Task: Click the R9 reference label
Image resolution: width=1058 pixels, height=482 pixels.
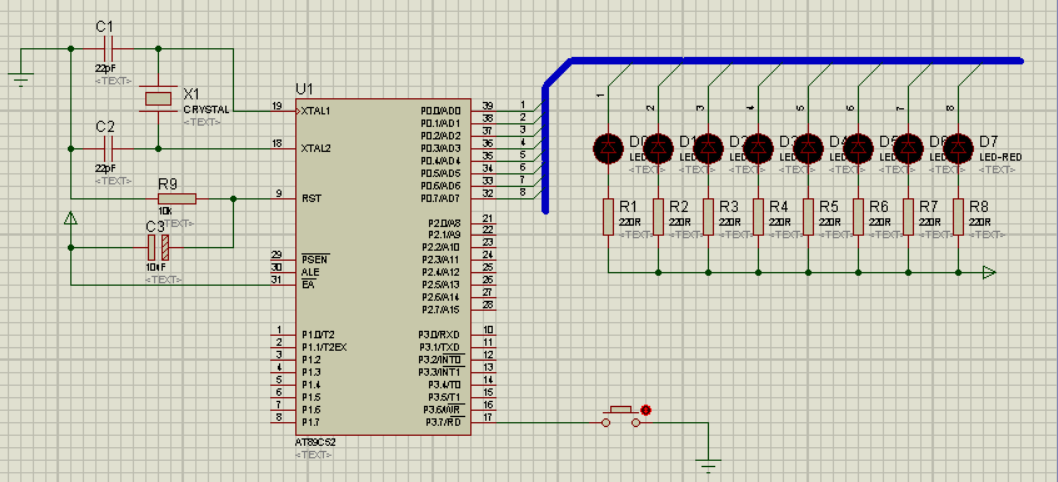Action: tap(167, 184)
